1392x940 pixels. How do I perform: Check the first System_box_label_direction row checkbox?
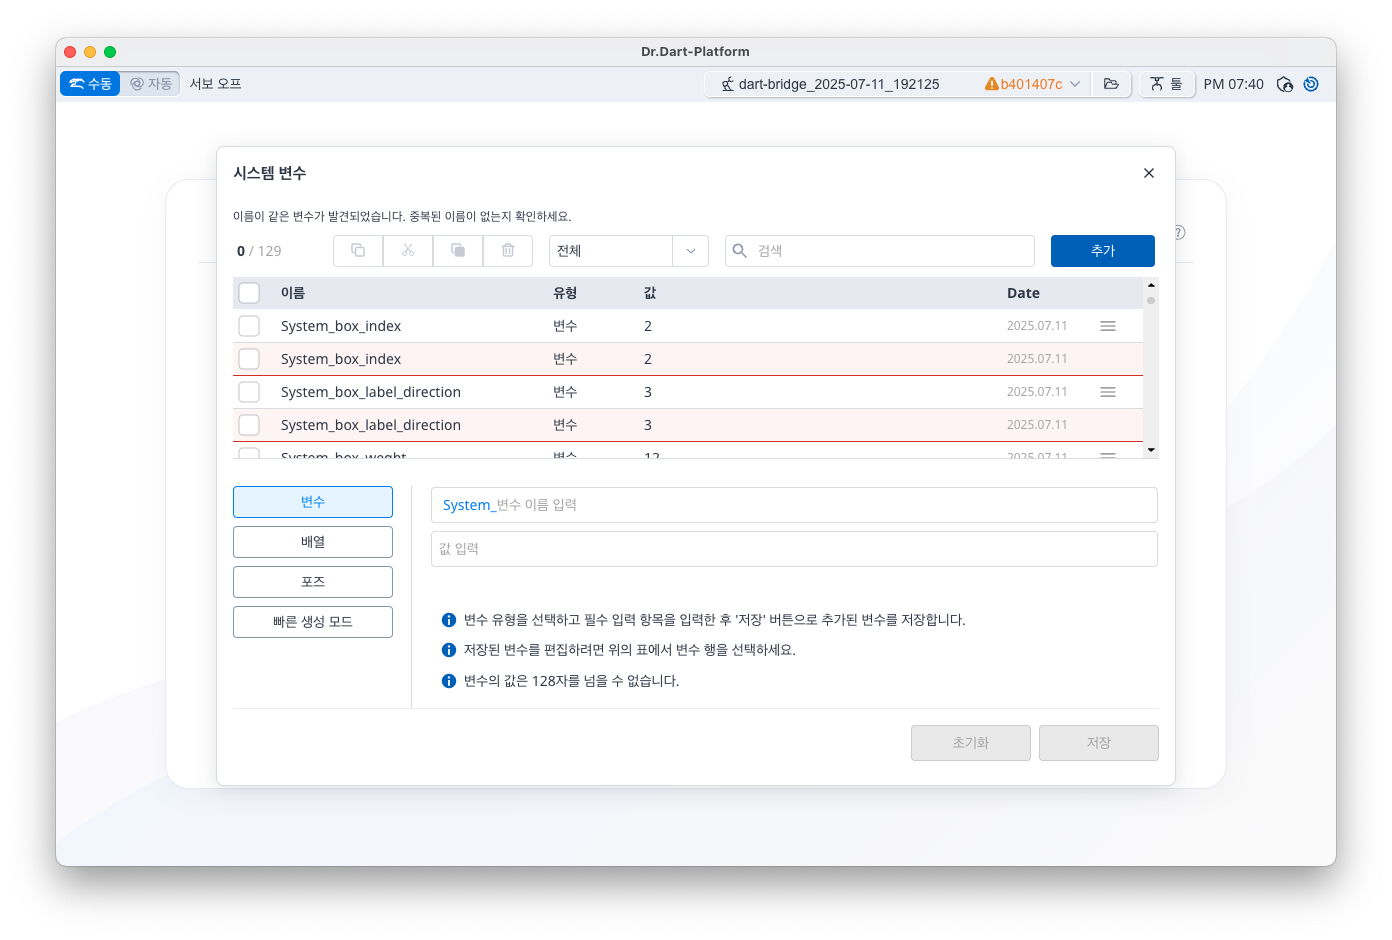249,392
